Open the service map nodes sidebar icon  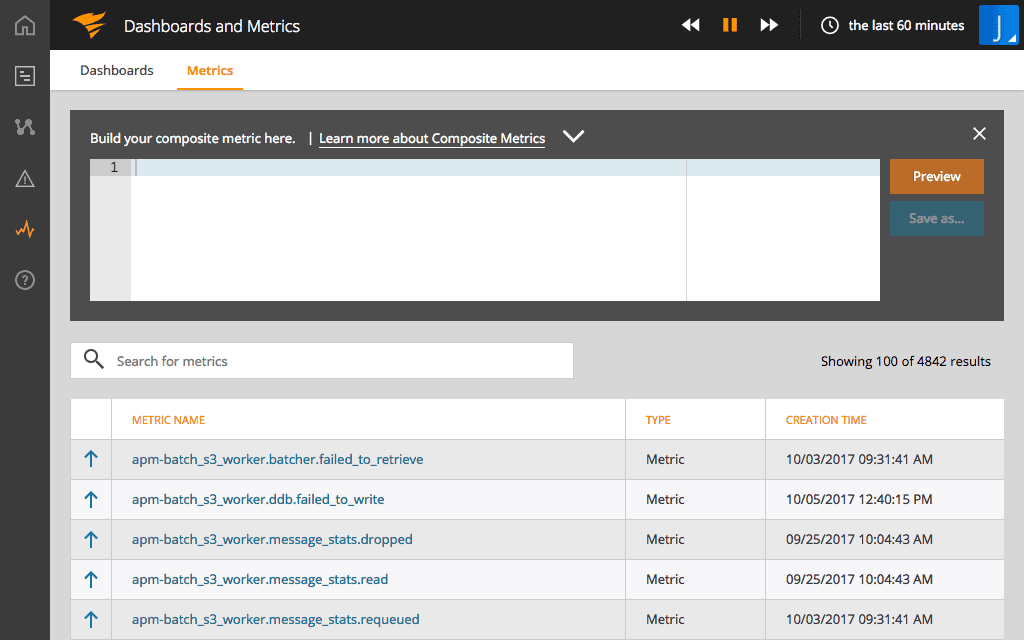25,127
